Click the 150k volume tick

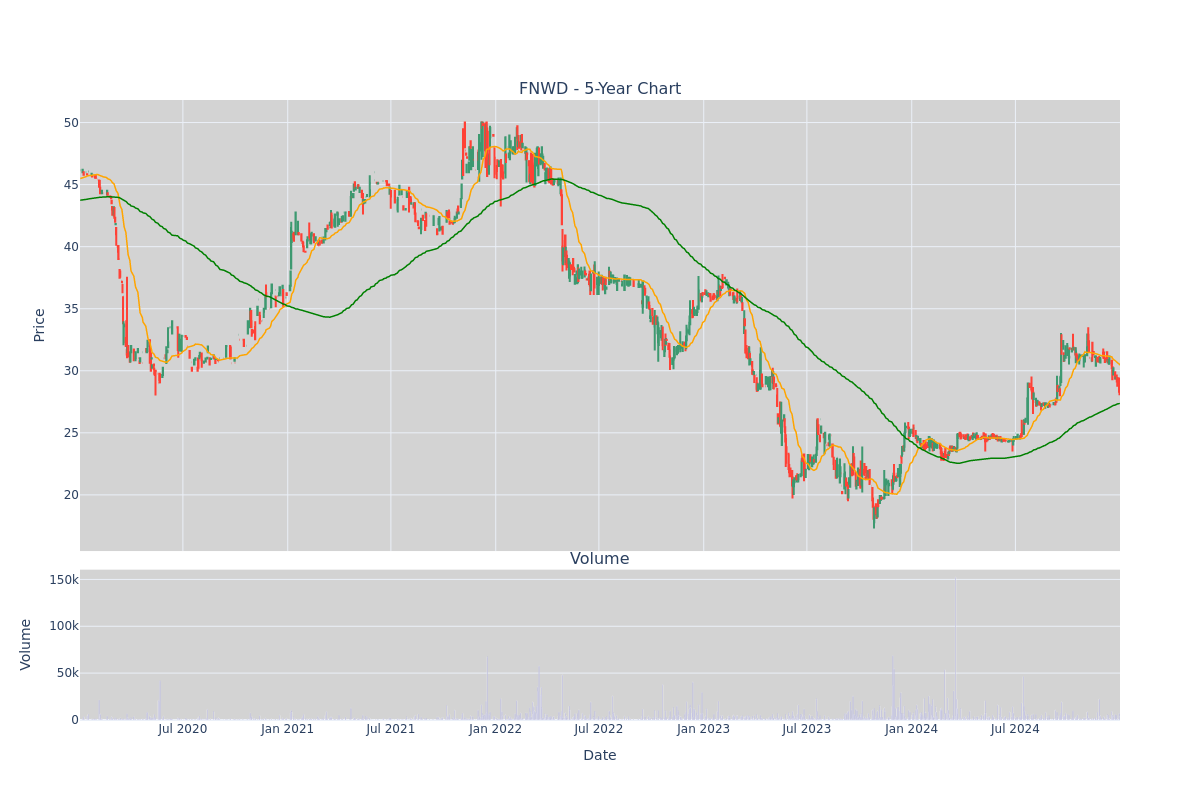click(64, 580)
